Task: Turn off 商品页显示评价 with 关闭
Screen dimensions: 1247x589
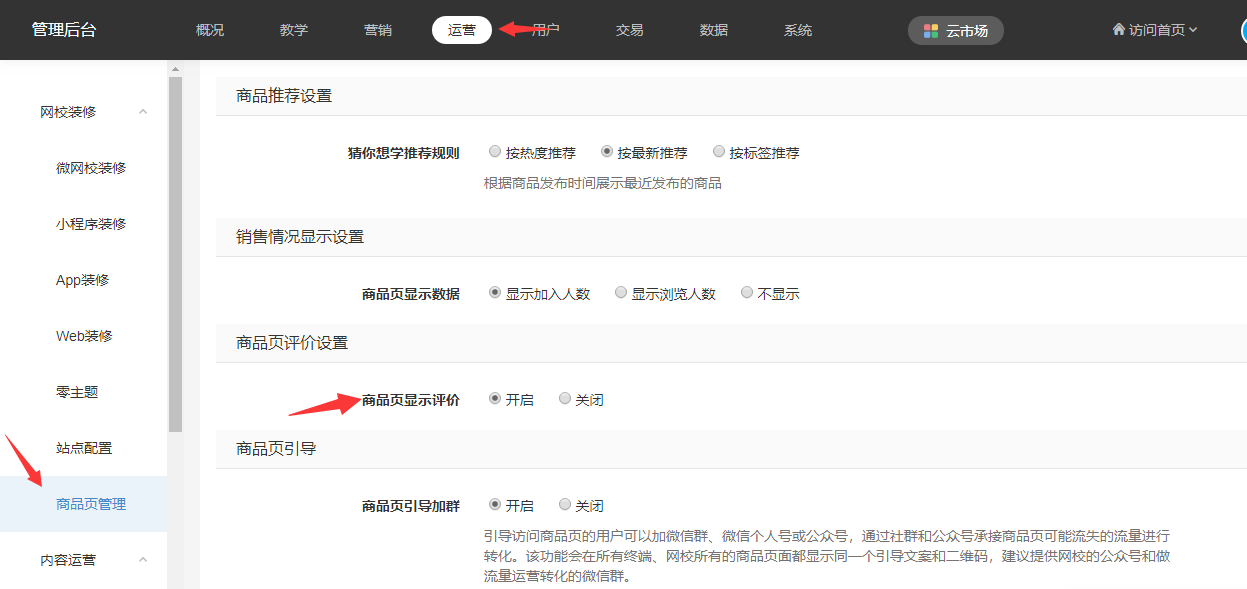Action: pos(565,399)
